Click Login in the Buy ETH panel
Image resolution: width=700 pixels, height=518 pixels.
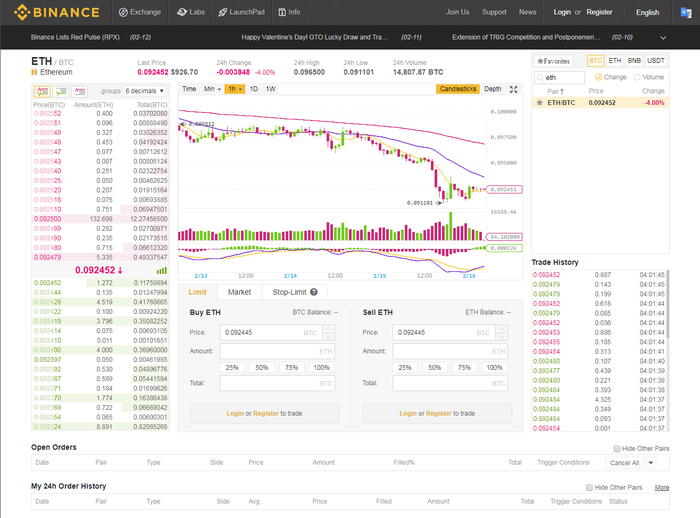[235, 414]
